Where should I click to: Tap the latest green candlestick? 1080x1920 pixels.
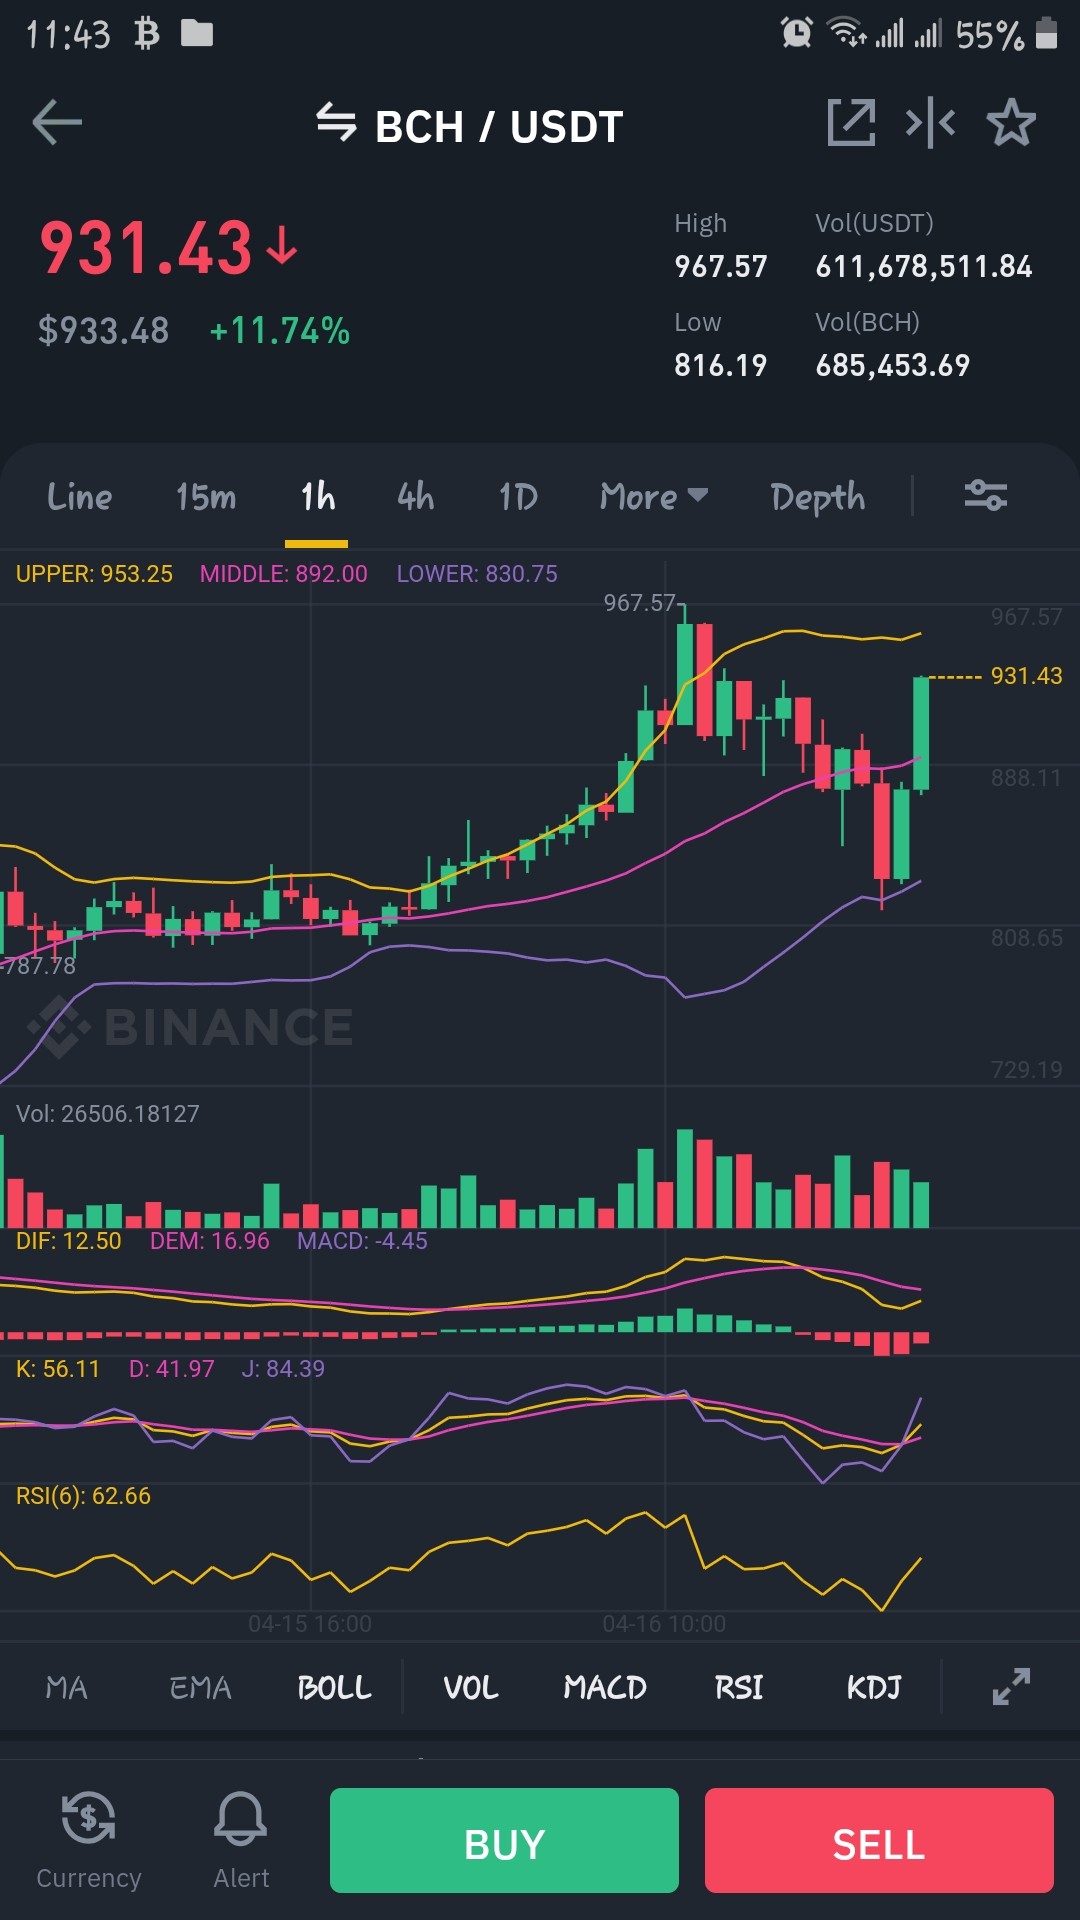[921, 734]
